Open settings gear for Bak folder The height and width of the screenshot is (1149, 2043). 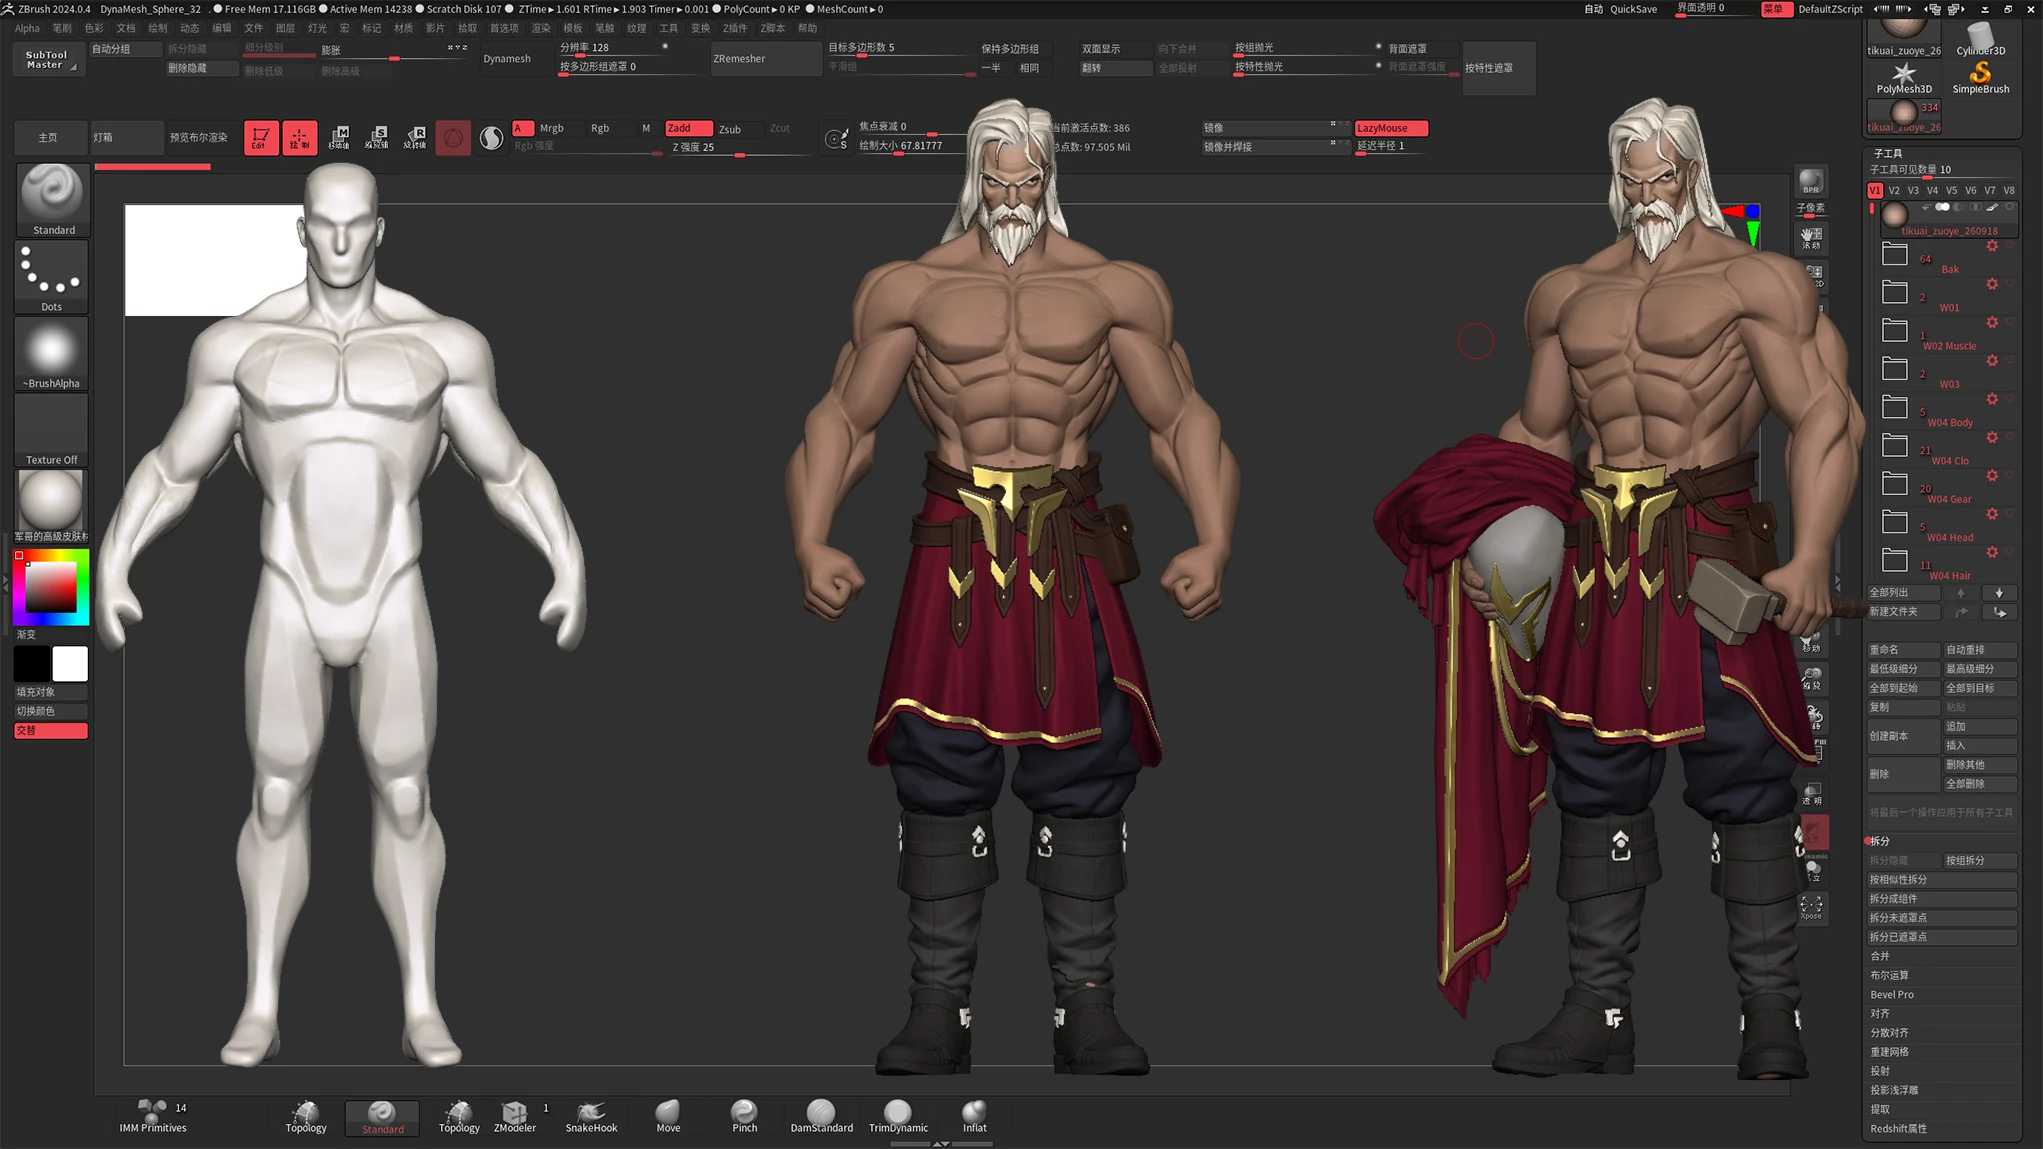[1992, 246]
